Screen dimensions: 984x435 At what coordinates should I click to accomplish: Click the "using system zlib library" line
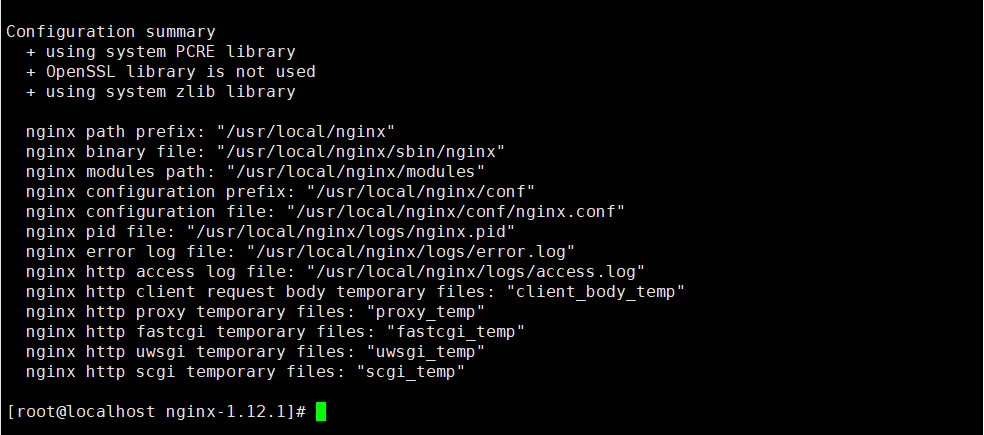click(x=160, y=92)
